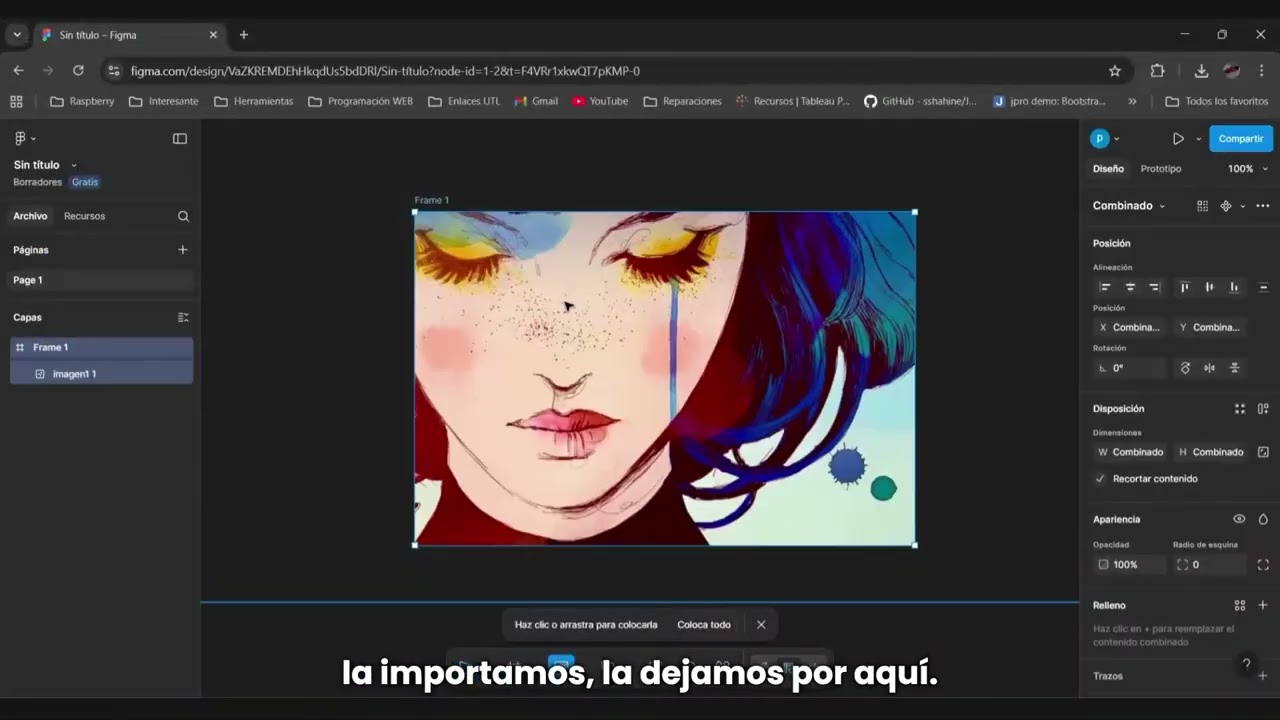Toggle Recortar contenido checkbox
The image size is (1280, 720).
(x=1100, y=479)
